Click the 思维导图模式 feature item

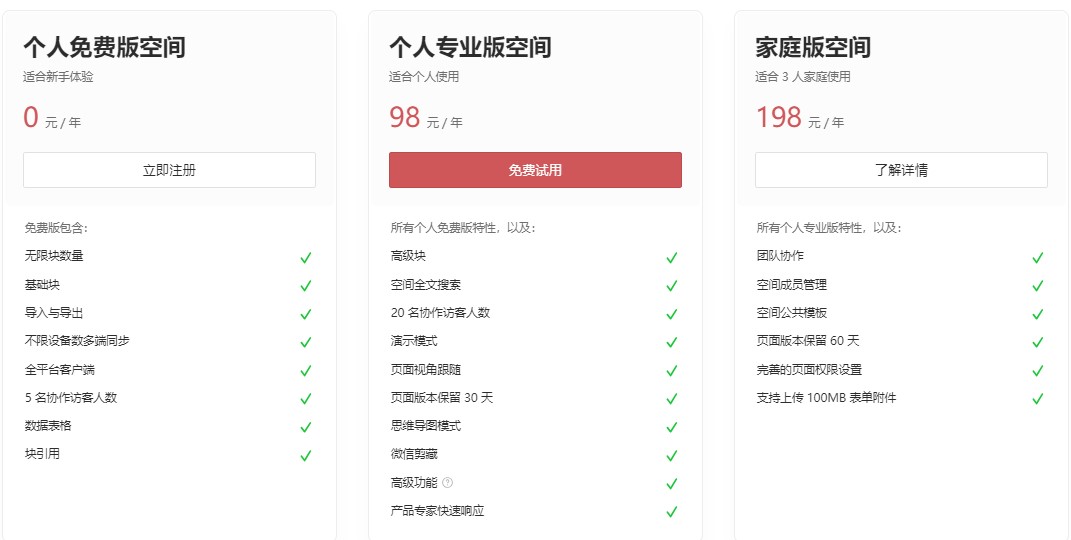tap(426, 425)
